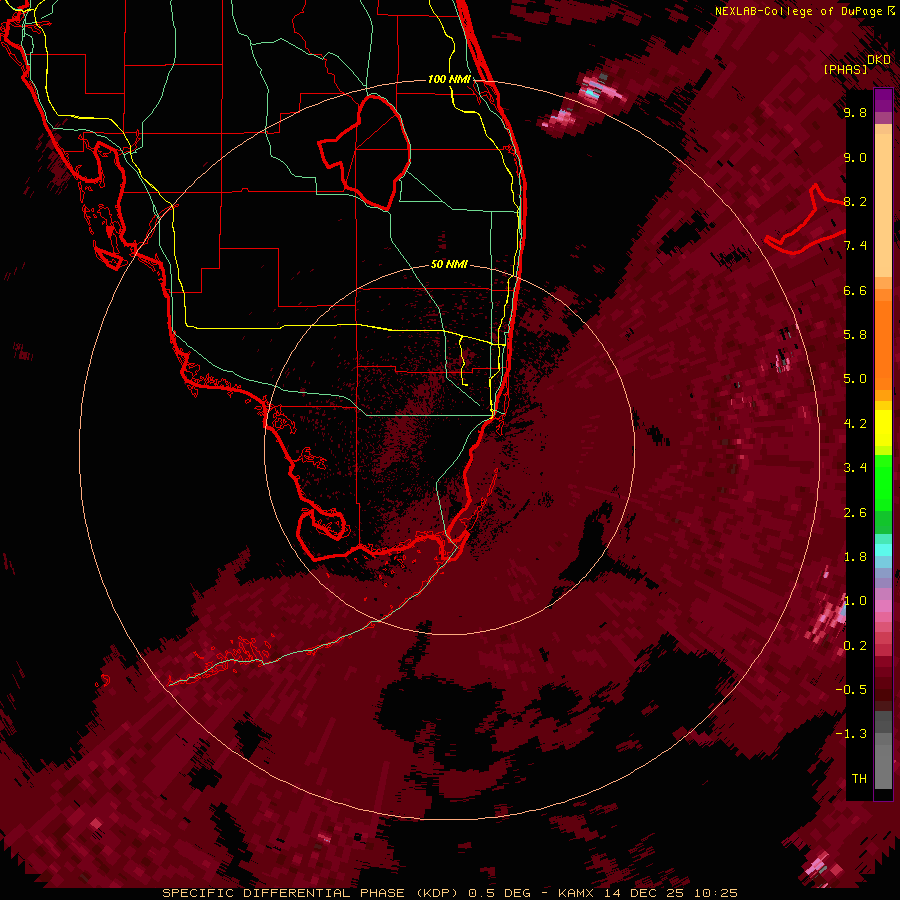
Task: Click the 0.2 value on color scale
Action: (855, 646)
